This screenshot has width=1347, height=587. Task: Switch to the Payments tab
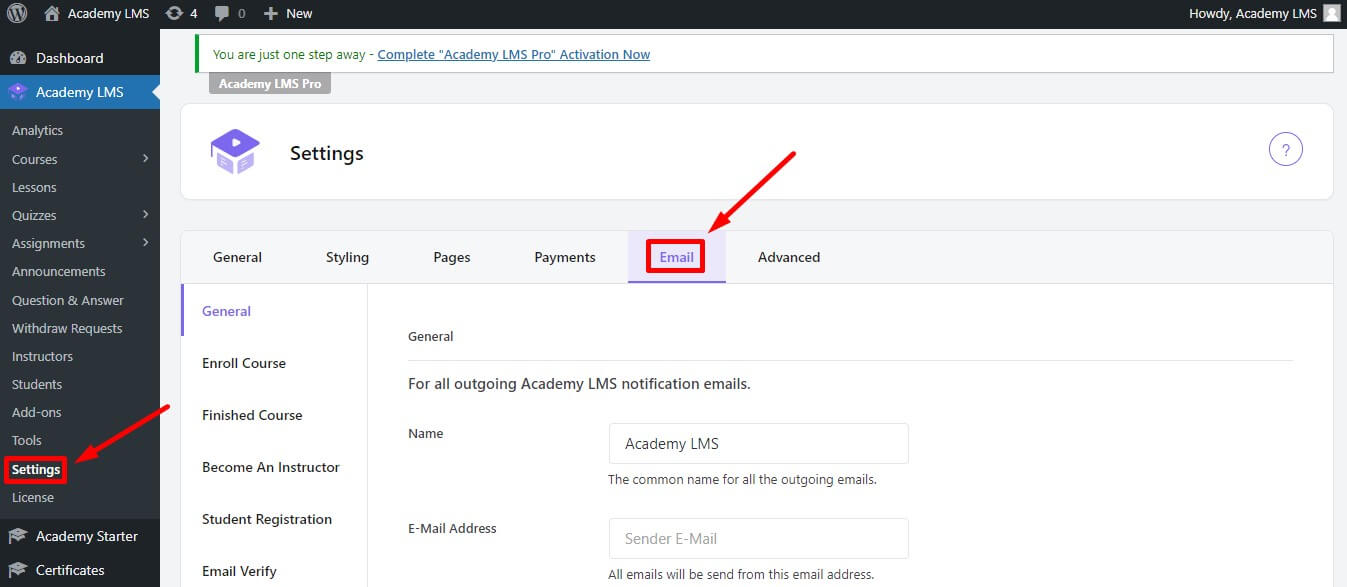pos(565,257)
